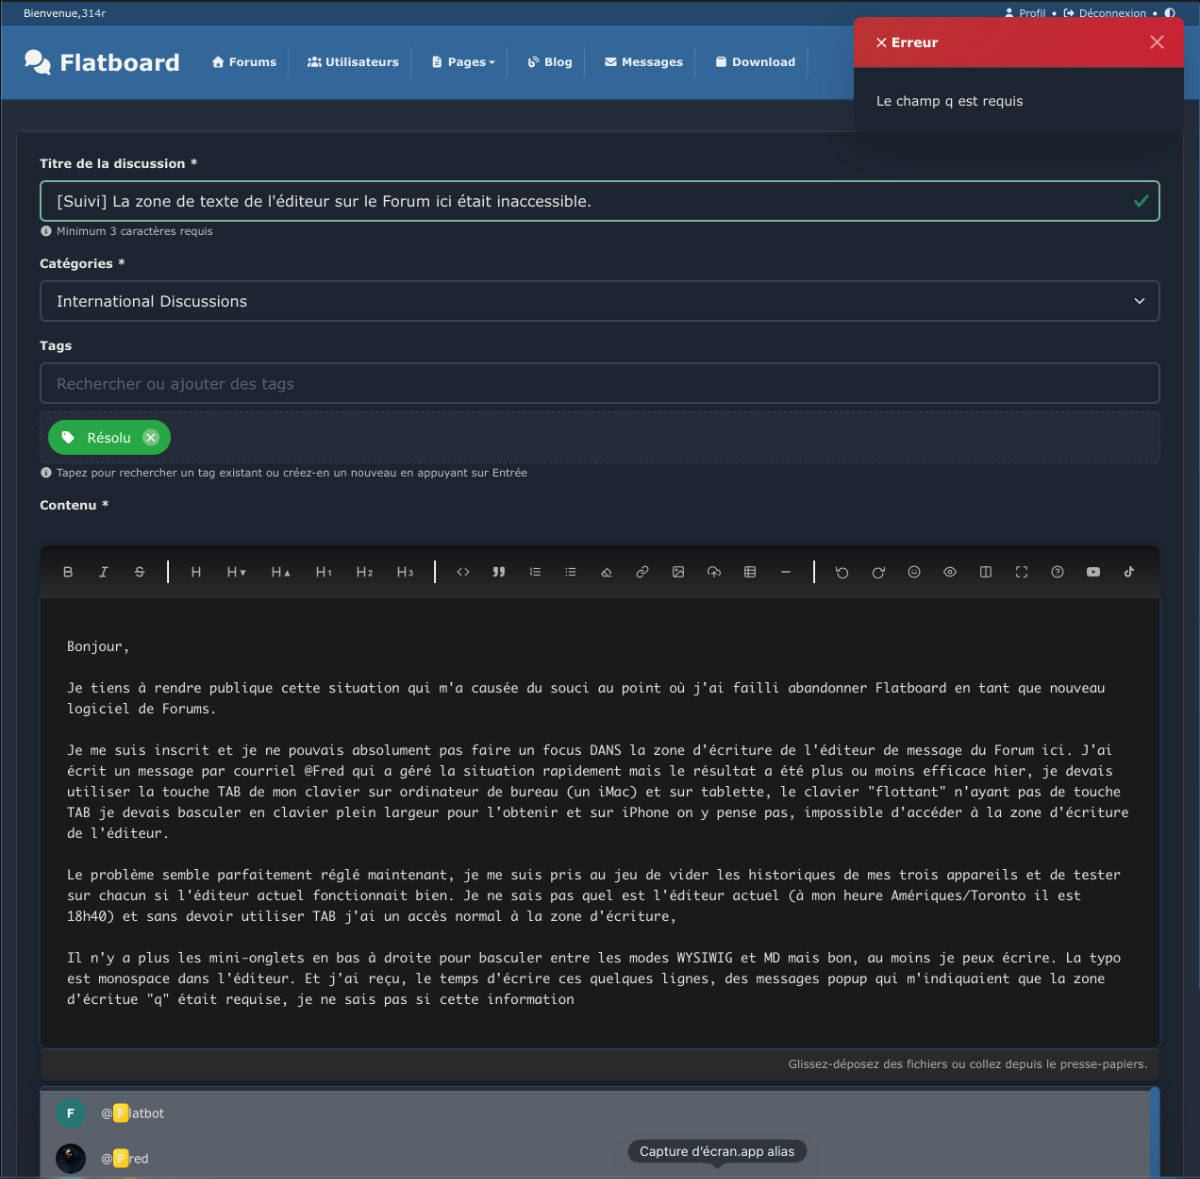Toggle preview mode with the eye icon
Viewport: 1200px width, 1179px height.
click(x=950, y=572)
